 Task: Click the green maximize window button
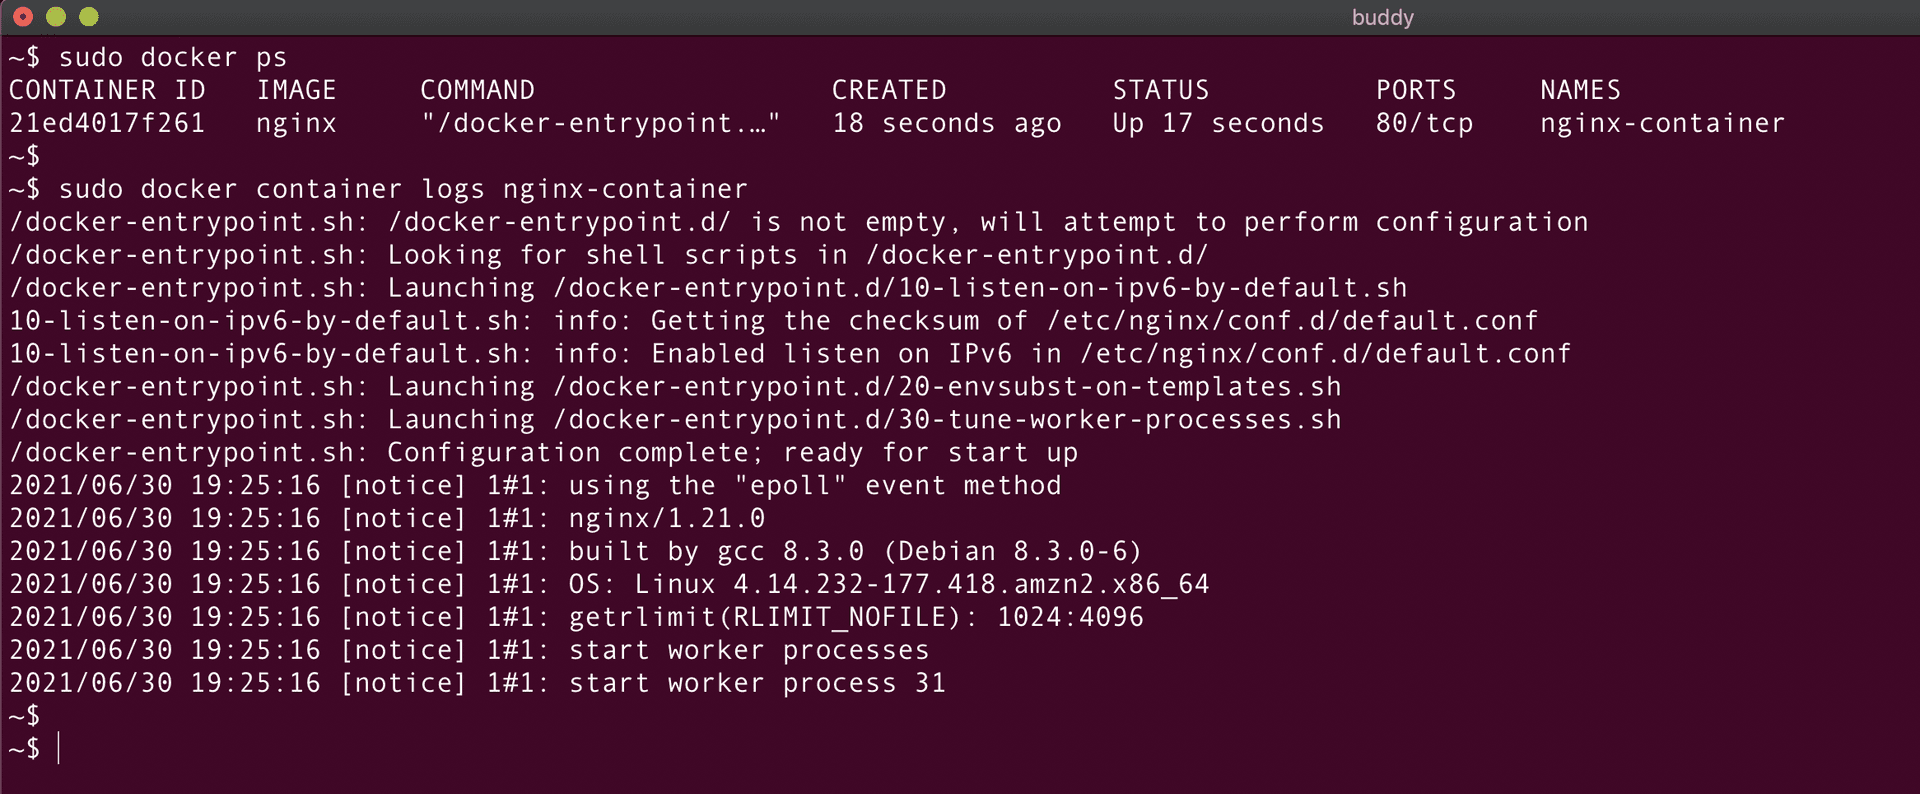click(x=89, y=17)
